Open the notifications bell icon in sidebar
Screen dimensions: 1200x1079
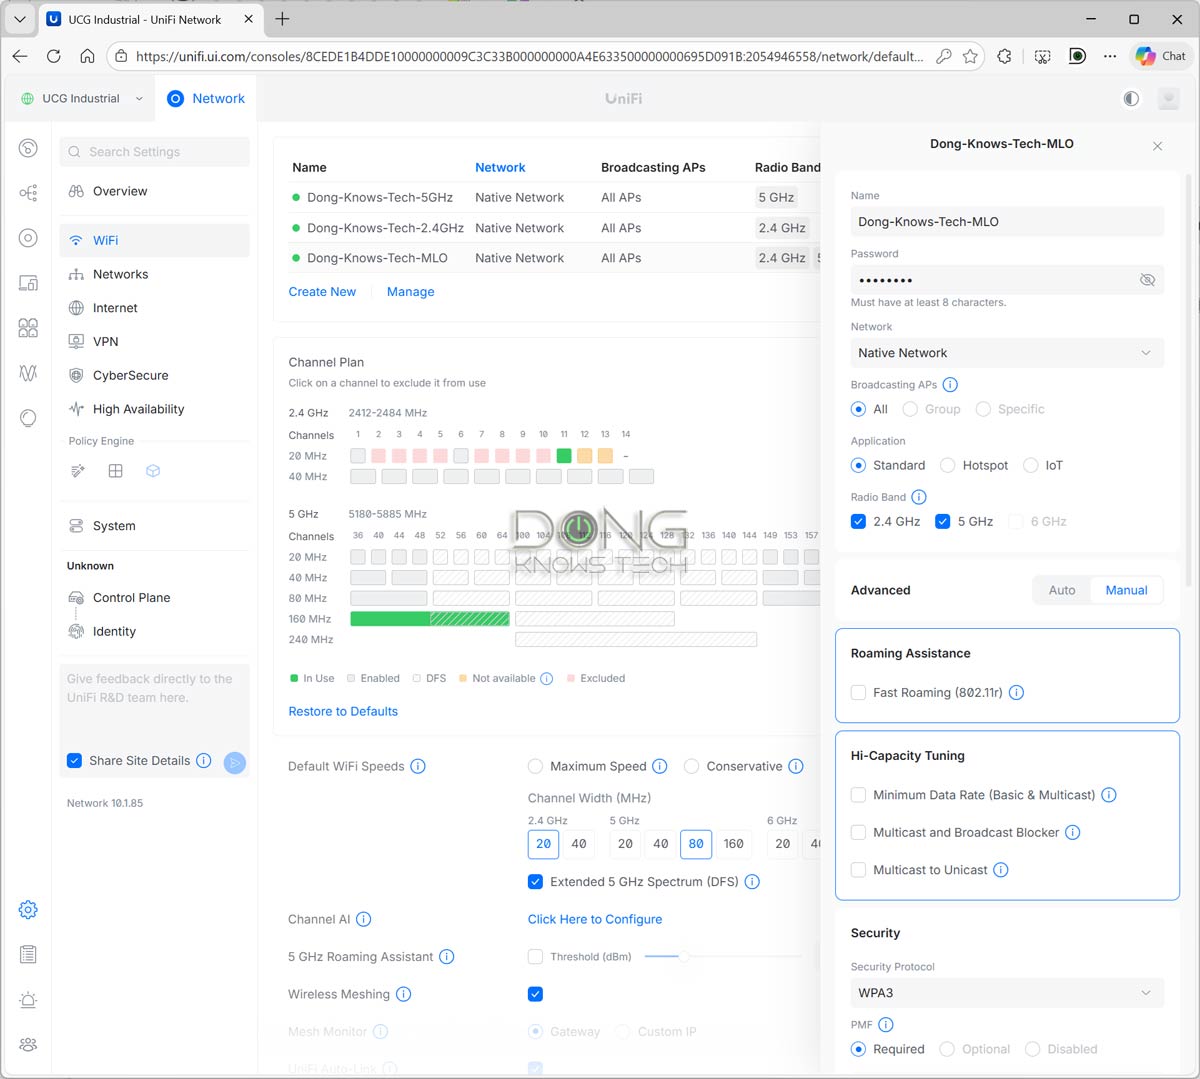[x=27, y=1000]
